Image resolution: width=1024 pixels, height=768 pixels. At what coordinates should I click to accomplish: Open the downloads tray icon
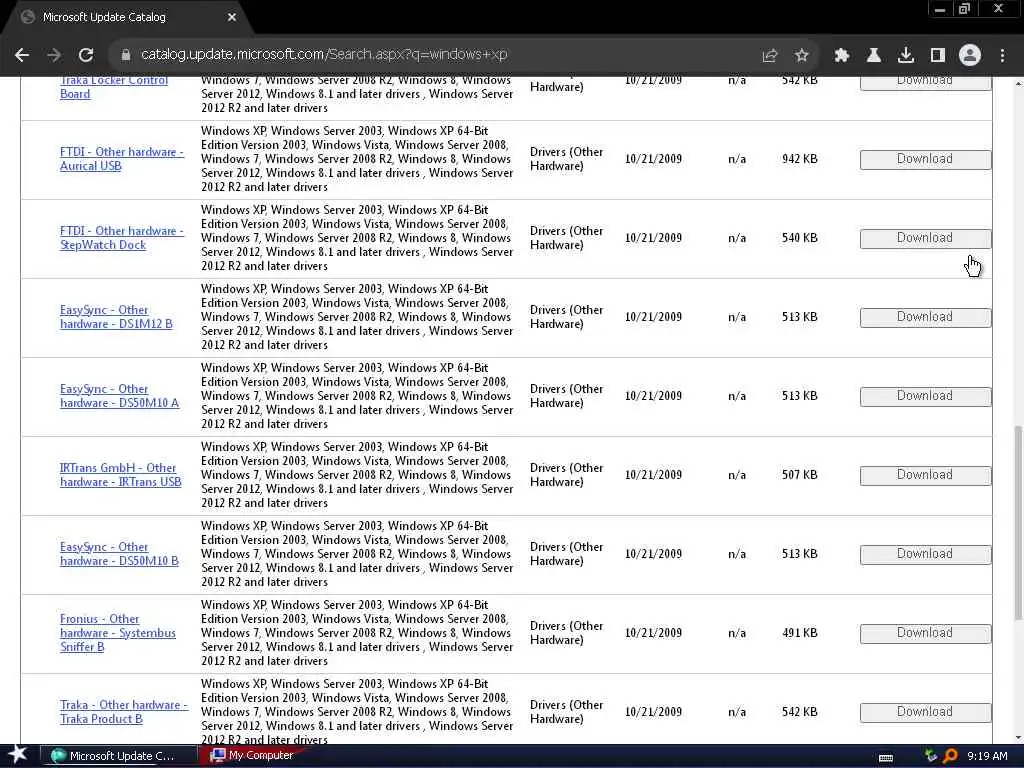[x=906, y=55]
